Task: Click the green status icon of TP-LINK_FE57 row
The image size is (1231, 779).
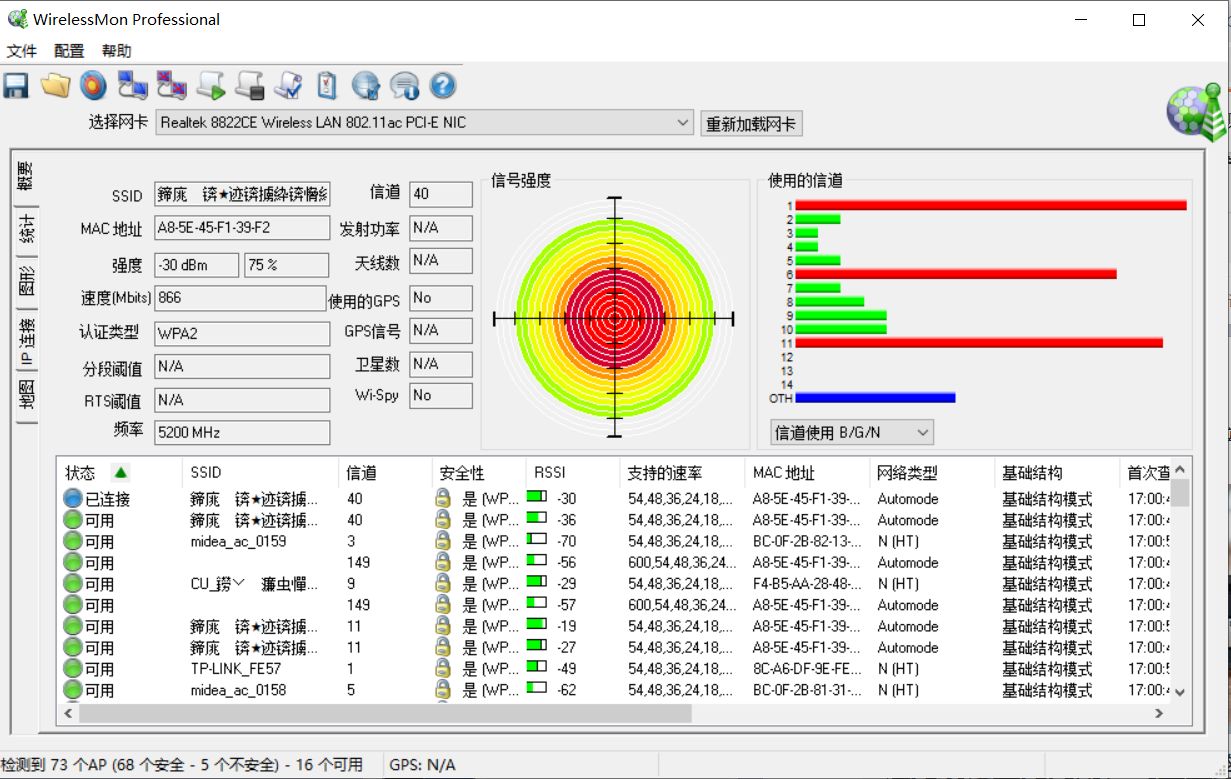Action: click(x=73, y=668)
